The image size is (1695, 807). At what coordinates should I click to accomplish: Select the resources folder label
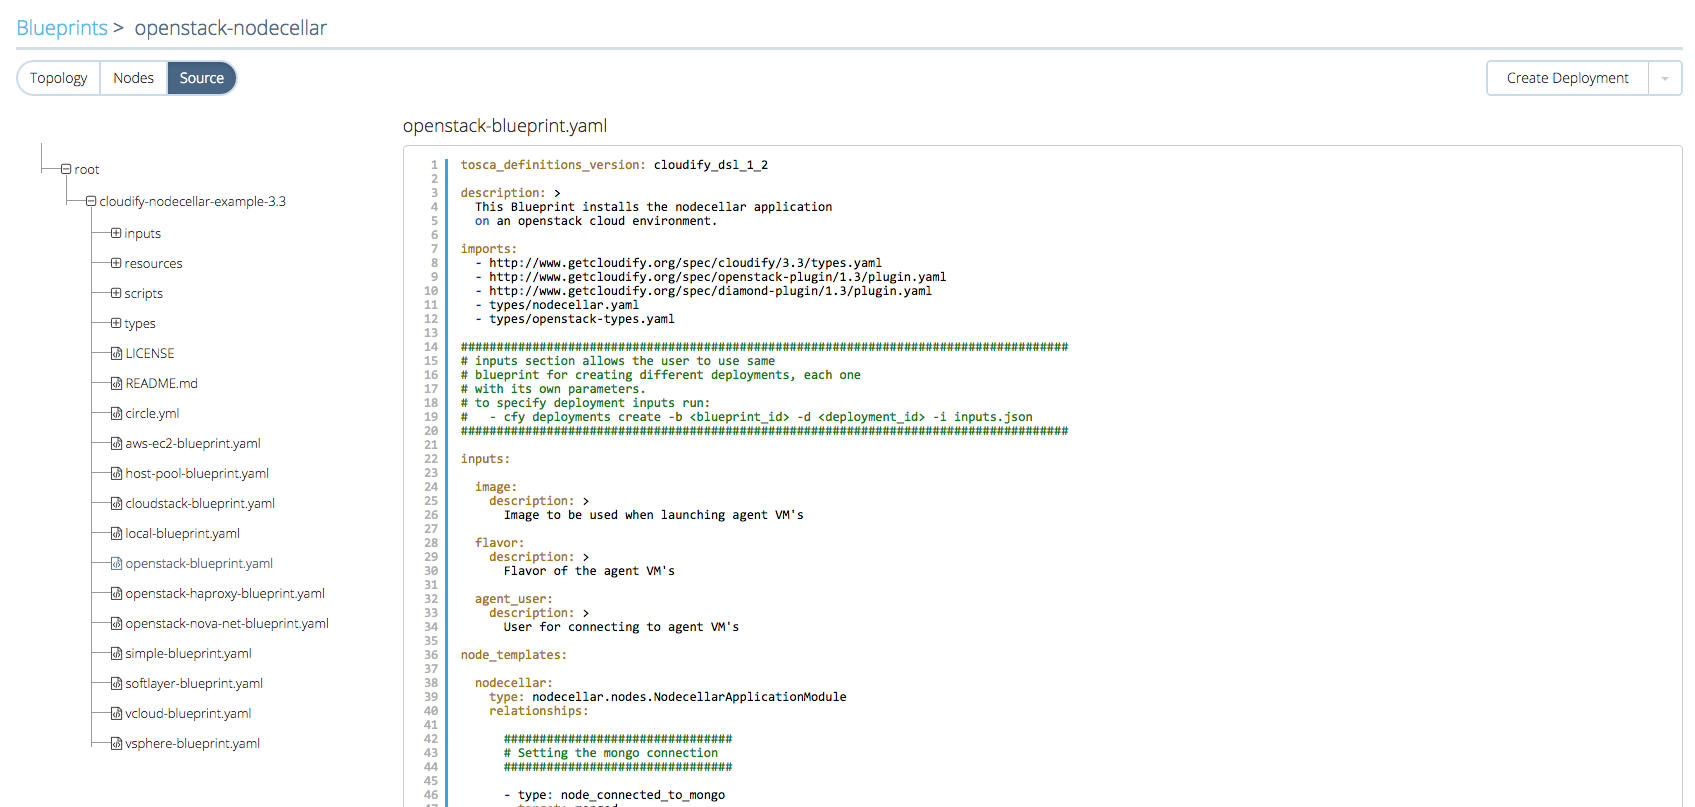pyautogui.click(x=154, y=264)
